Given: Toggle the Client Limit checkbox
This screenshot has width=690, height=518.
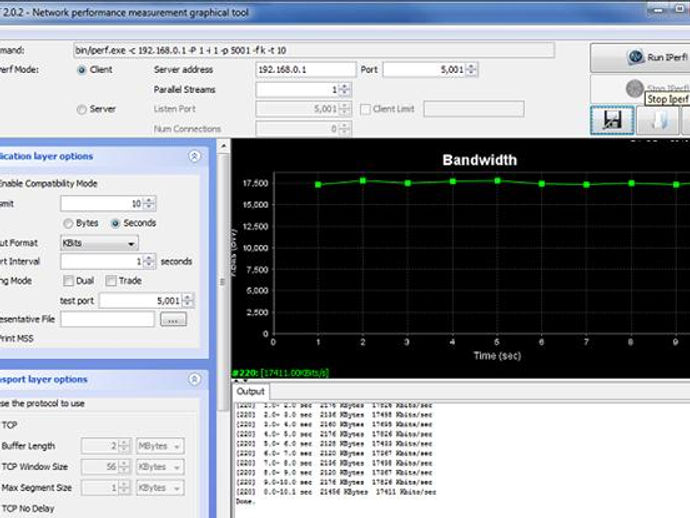Looking at the screenshot, I should click(365, 109).
